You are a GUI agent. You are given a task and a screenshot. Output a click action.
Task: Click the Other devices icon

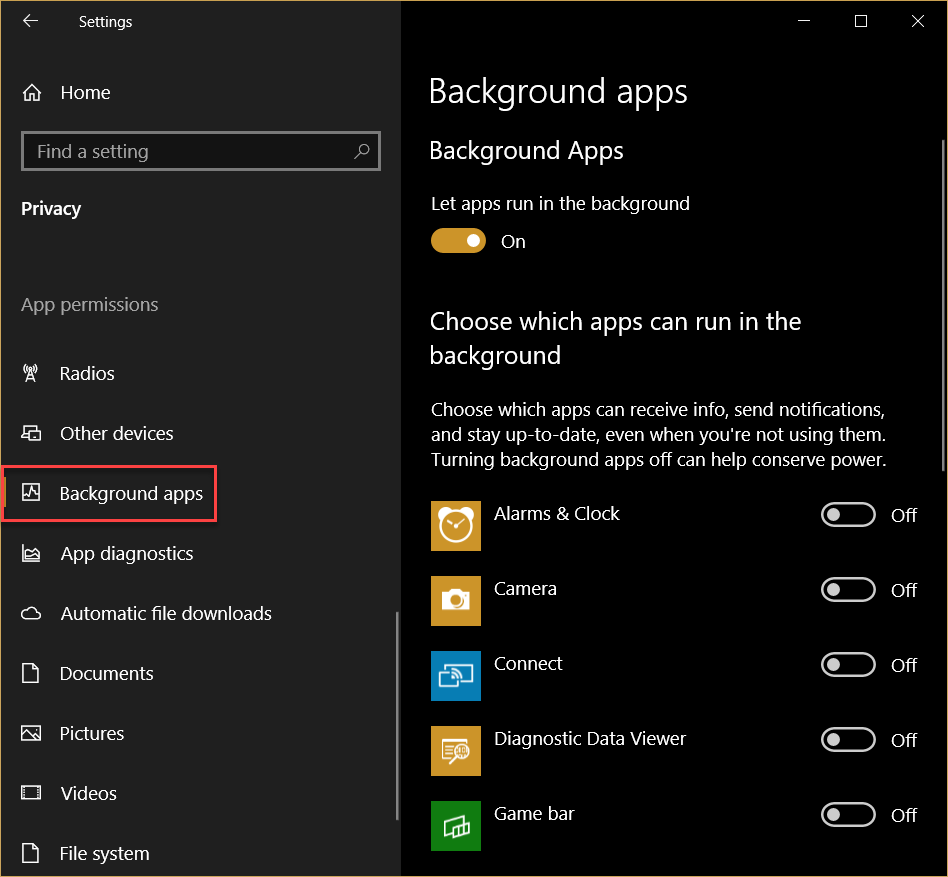[31, 433]
